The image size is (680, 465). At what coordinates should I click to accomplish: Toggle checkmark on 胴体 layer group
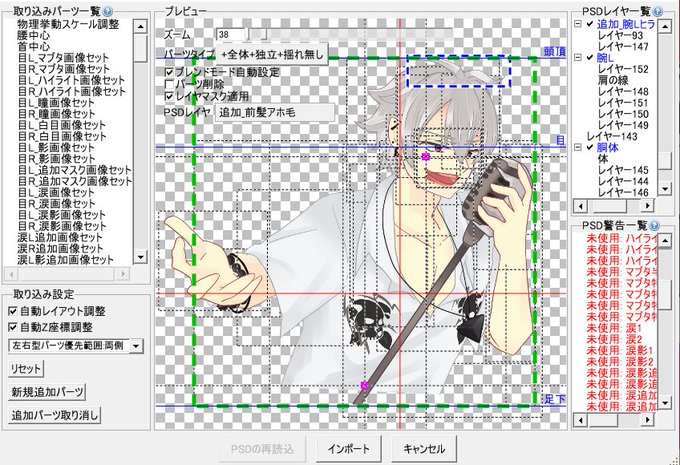click(x=589, y=147)
